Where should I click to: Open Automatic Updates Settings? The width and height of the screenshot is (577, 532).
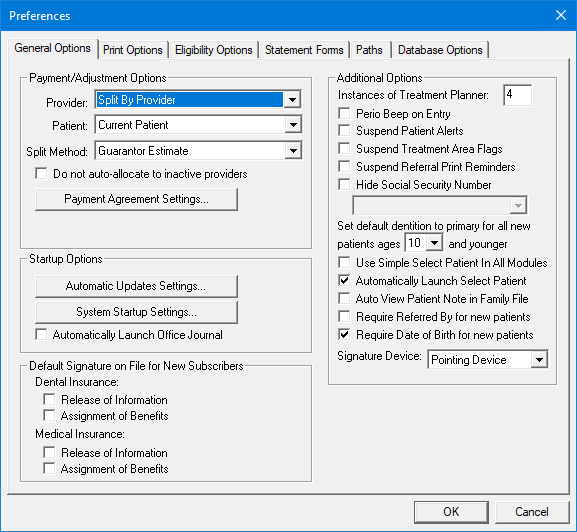click(136, 286)
